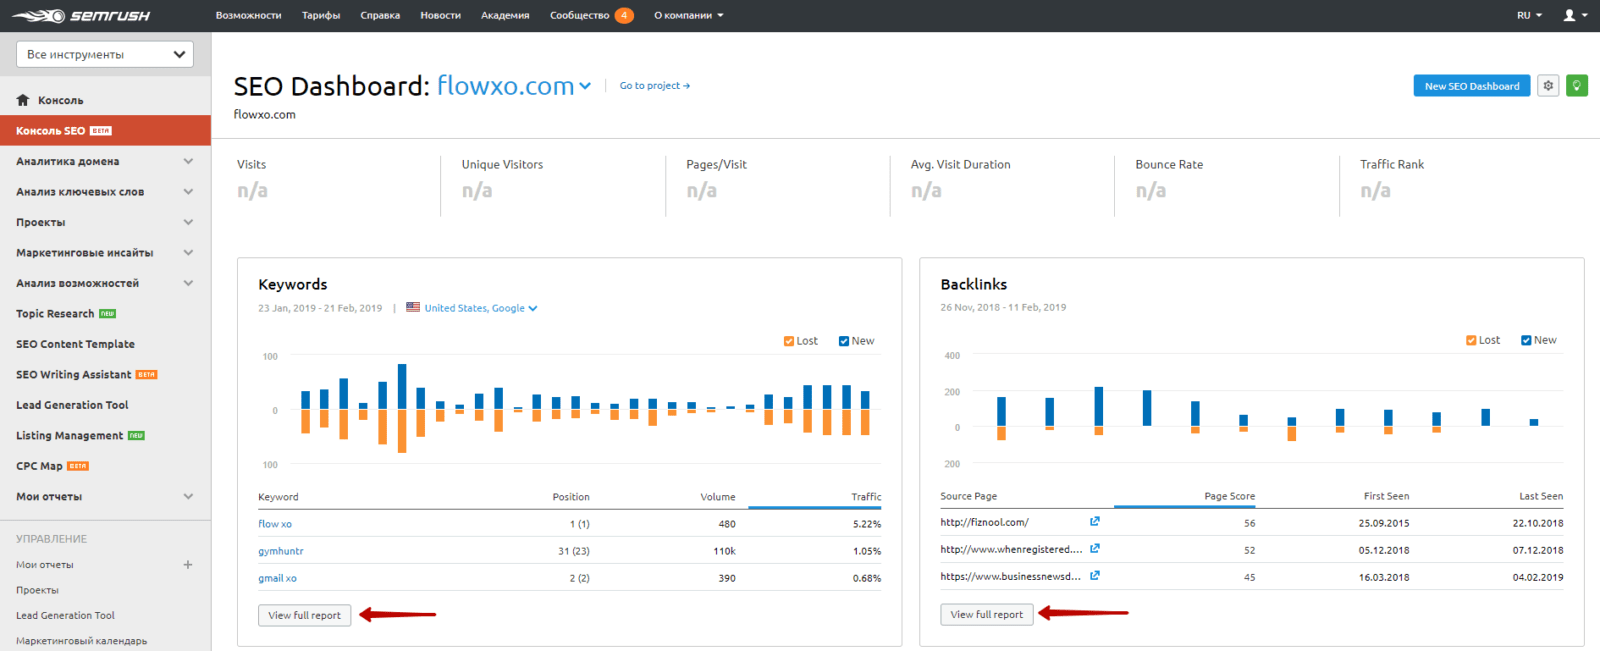Open United States, Google database dropdown
Screen dimensions: 1600x651
(x=481, y=308)
